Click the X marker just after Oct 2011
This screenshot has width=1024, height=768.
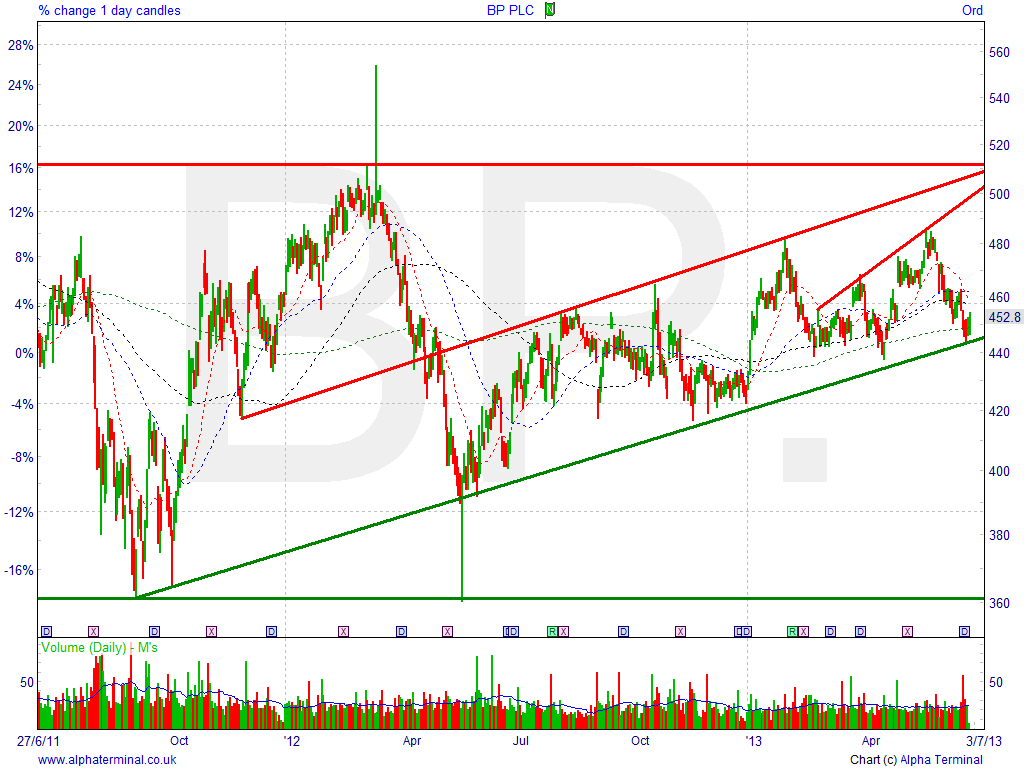click(211, 632)
